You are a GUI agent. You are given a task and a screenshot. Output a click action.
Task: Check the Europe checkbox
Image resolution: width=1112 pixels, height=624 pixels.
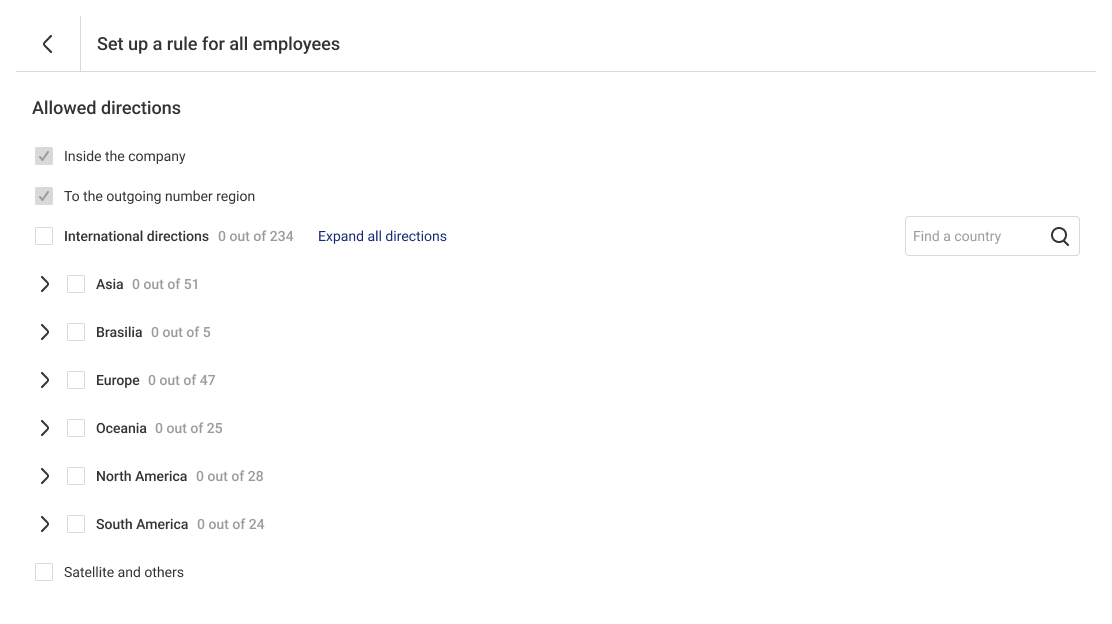pyautogui.click(x=76, y=380)
